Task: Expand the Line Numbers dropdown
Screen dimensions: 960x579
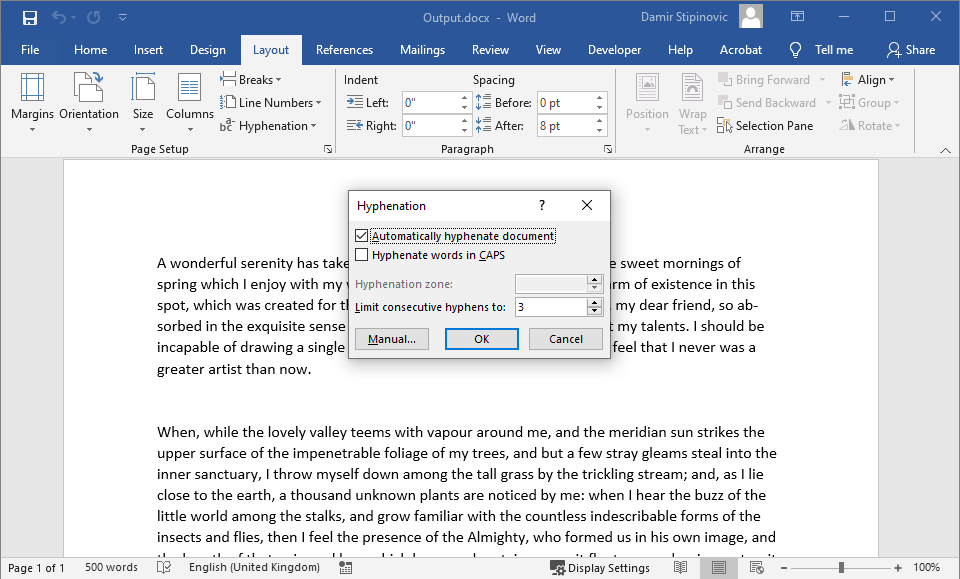Action: (271, 103)
